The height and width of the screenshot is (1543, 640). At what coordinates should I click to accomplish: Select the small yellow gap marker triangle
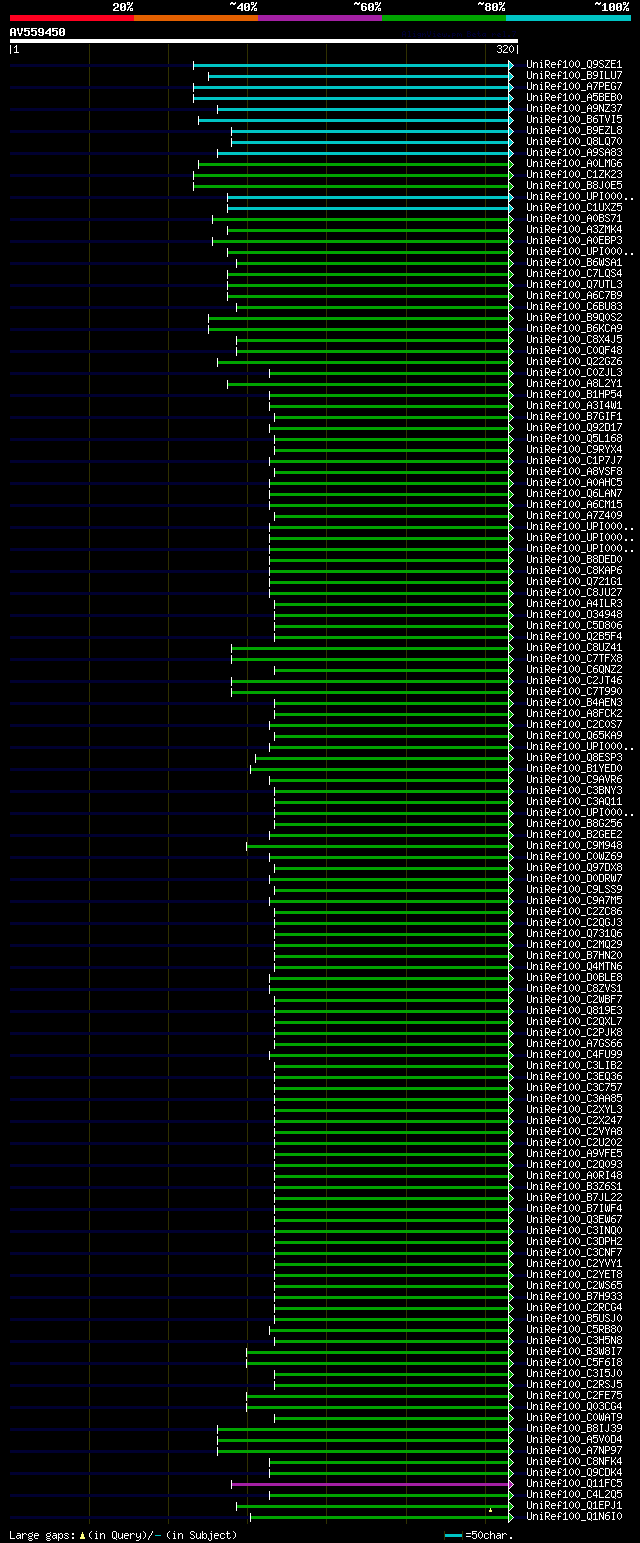pos(490,1509)
